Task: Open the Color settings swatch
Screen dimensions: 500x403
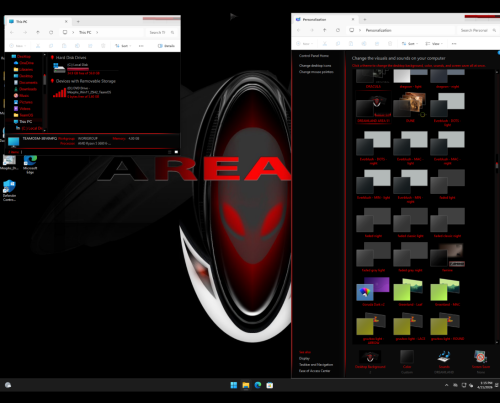Action: [x=407, y=357]
